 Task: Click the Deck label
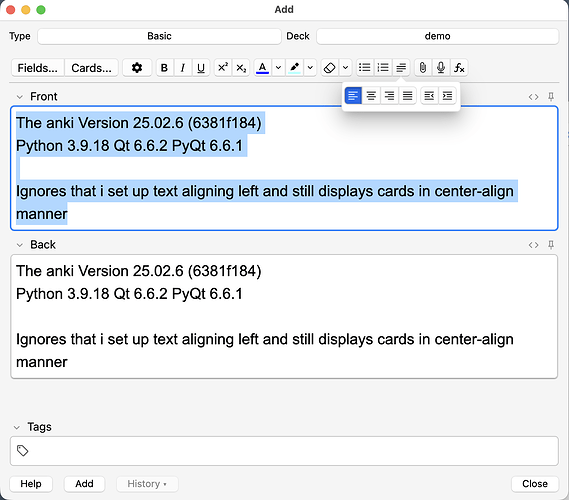pos(298,36)
